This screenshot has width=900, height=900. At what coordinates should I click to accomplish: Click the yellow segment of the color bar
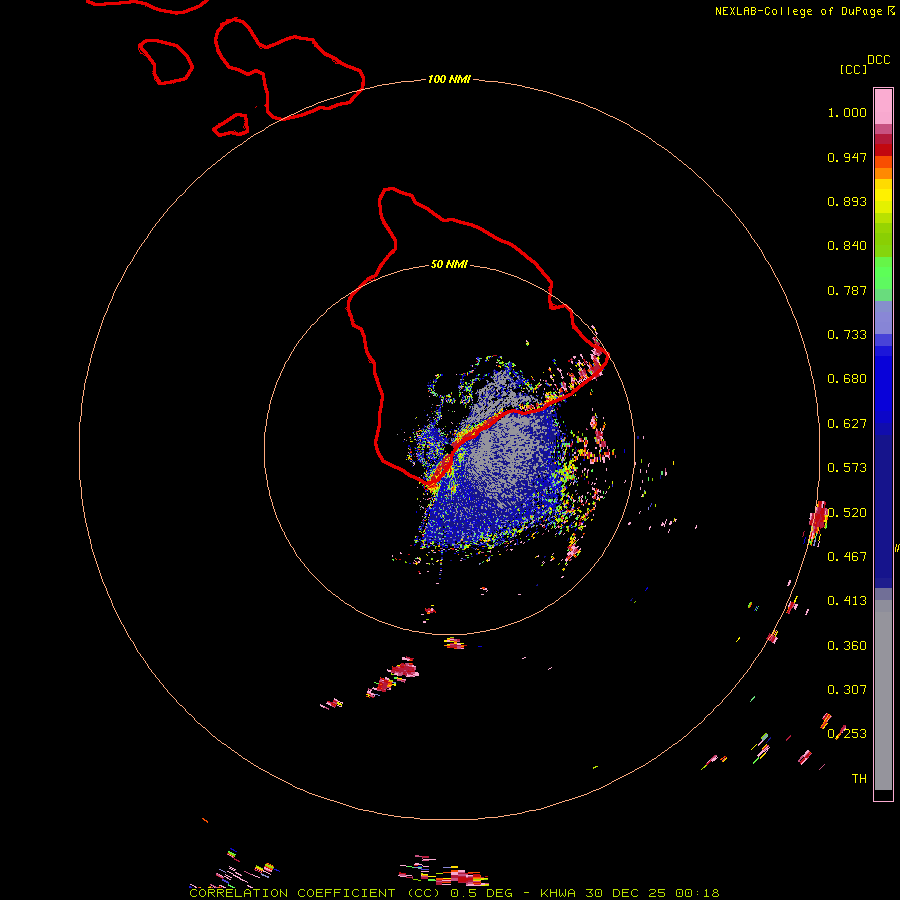point(883,196)
